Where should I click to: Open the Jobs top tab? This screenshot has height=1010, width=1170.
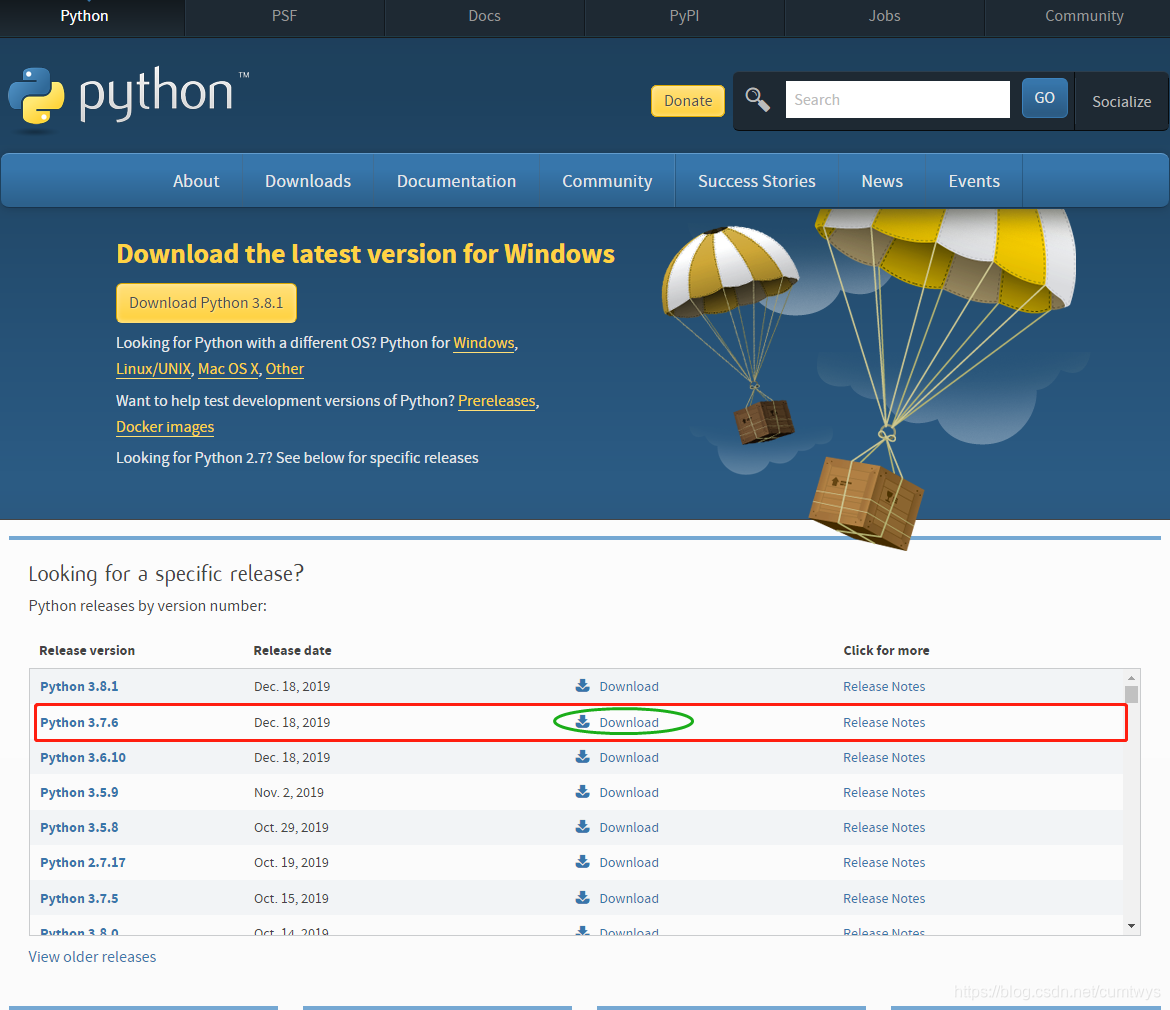coord(884,16)
